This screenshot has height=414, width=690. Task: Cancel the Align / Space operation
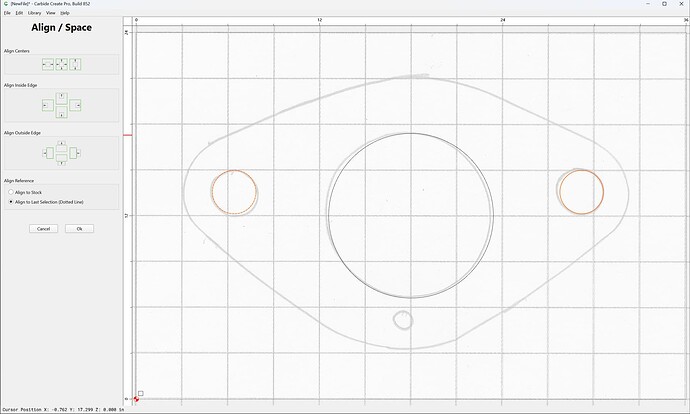pyautogui.click(x=43, y=229)
